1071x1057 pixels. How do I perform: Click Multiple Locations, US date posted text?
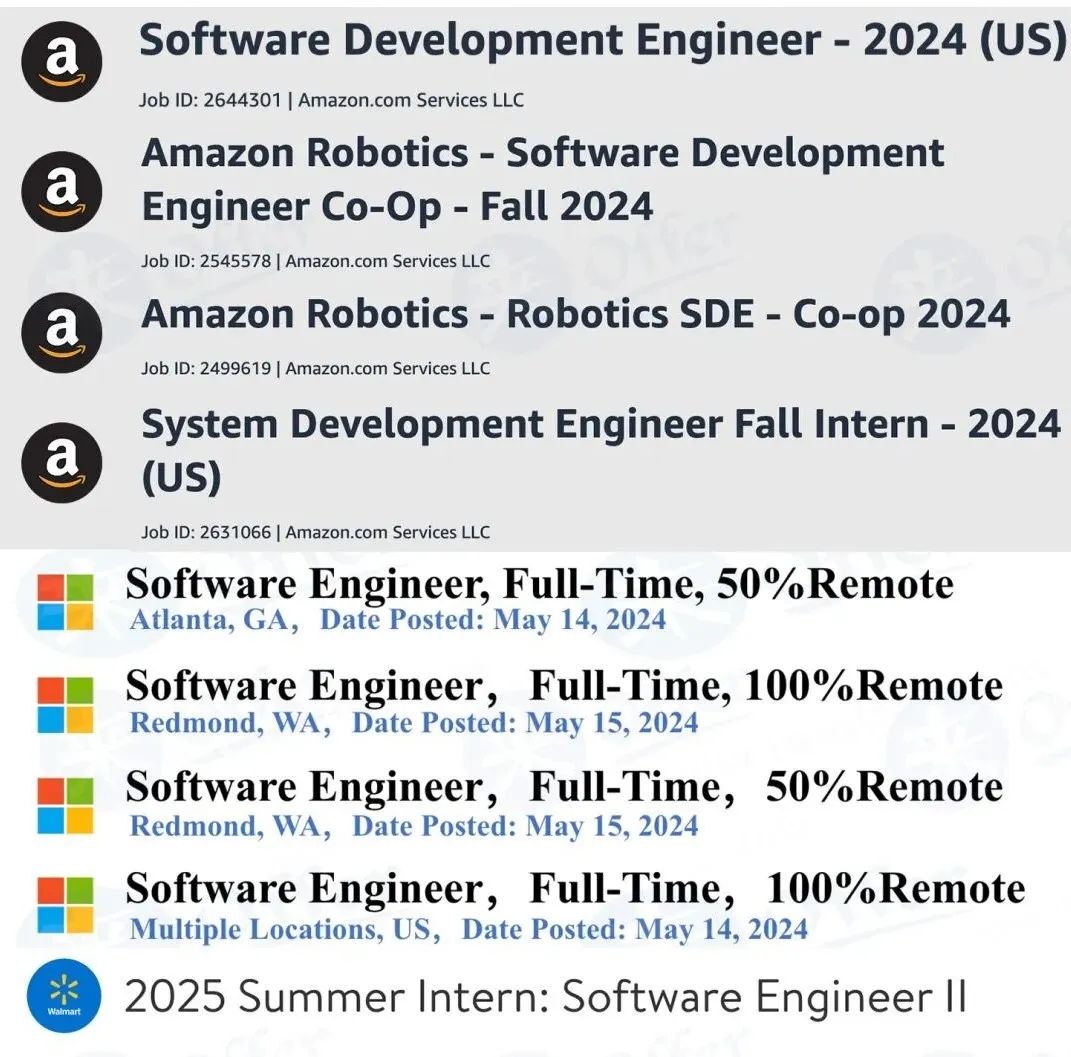point(469,929)
